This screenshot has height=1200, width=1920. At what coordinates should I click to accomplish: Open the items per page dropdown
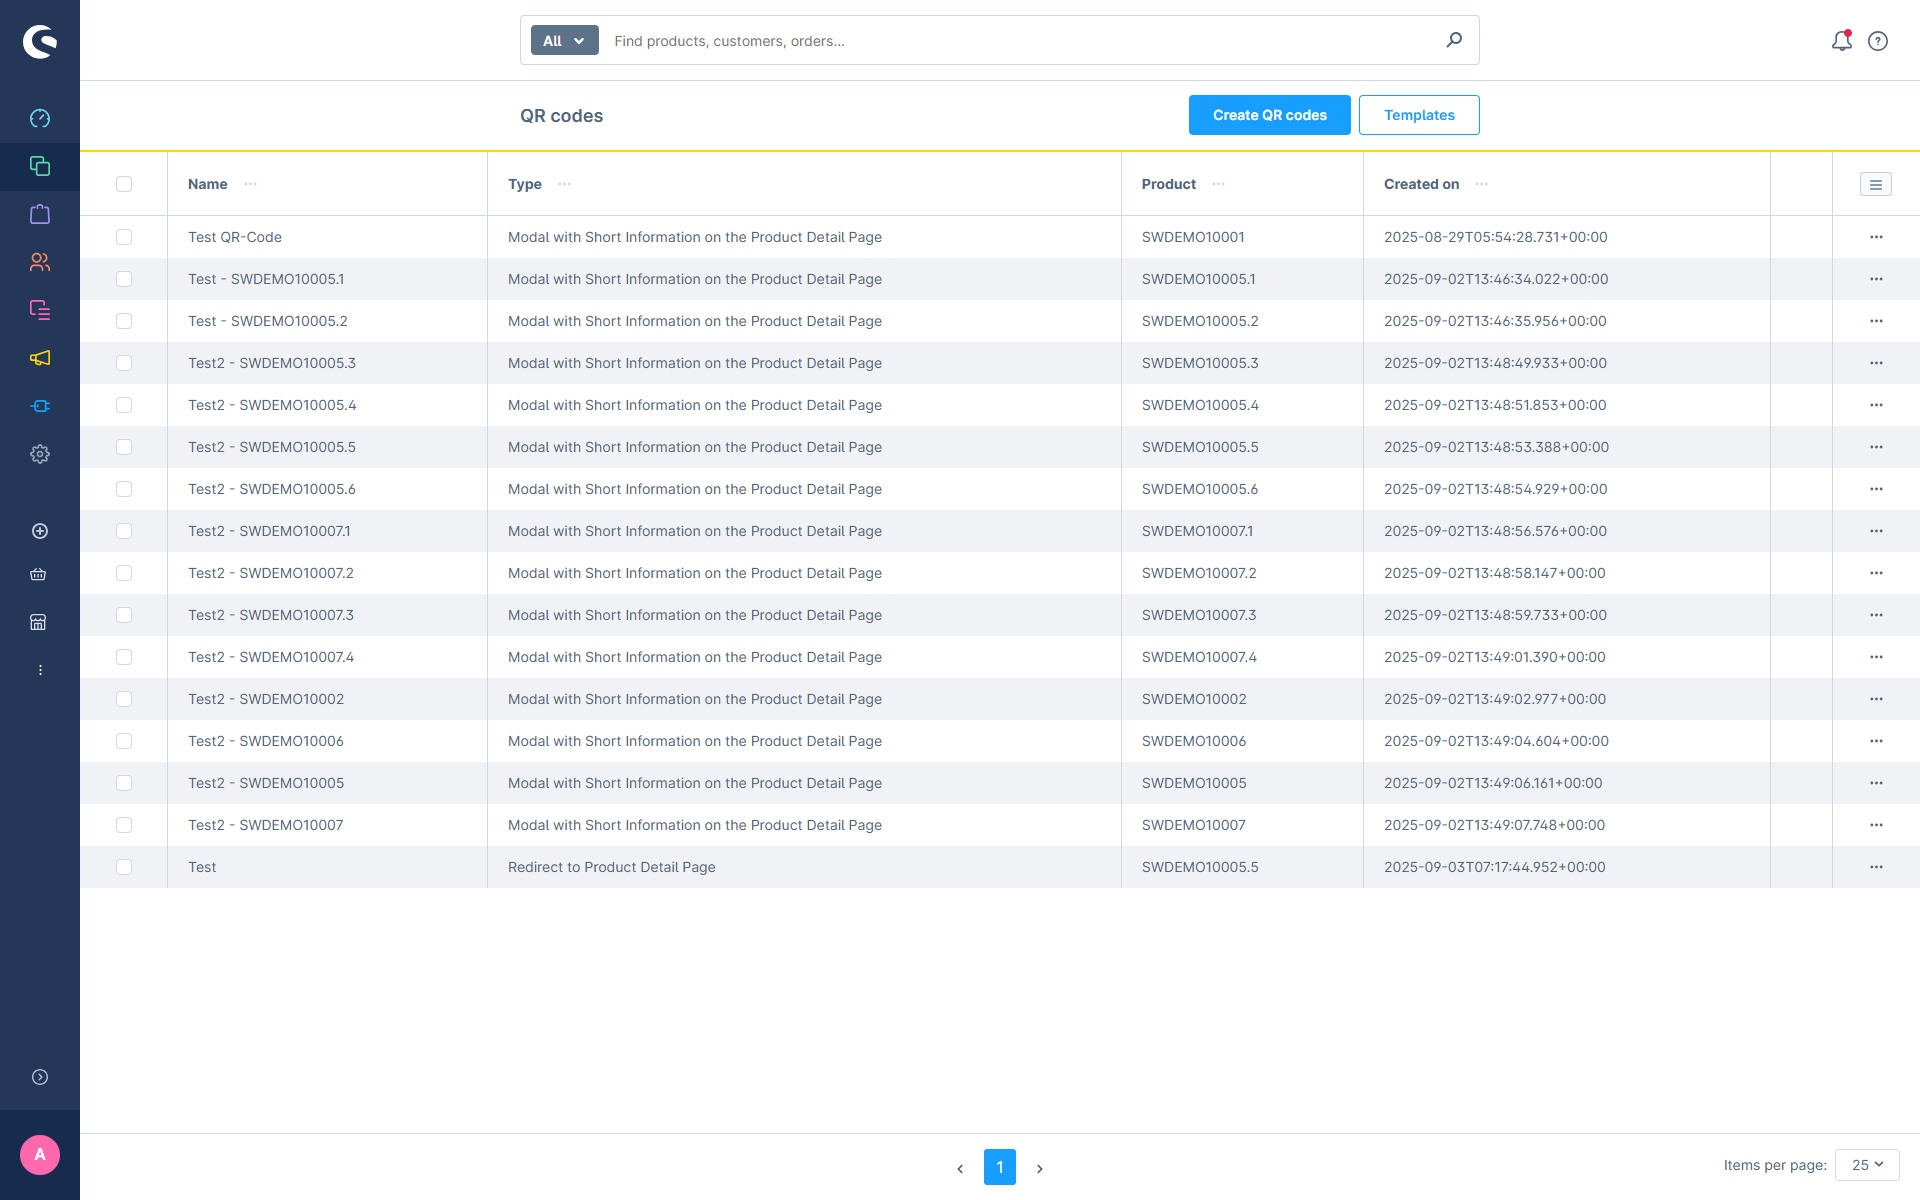point(1867,1165)
